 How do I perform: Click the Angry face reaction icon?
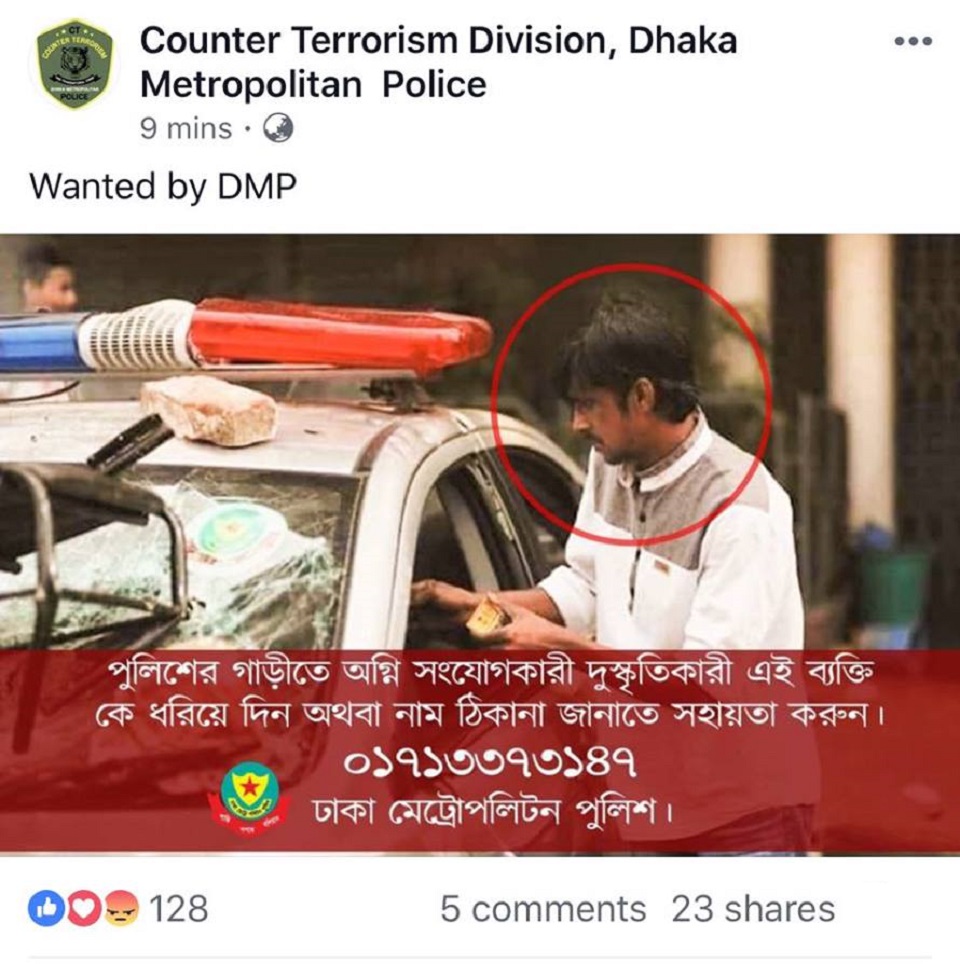click(x=122, y=908)
